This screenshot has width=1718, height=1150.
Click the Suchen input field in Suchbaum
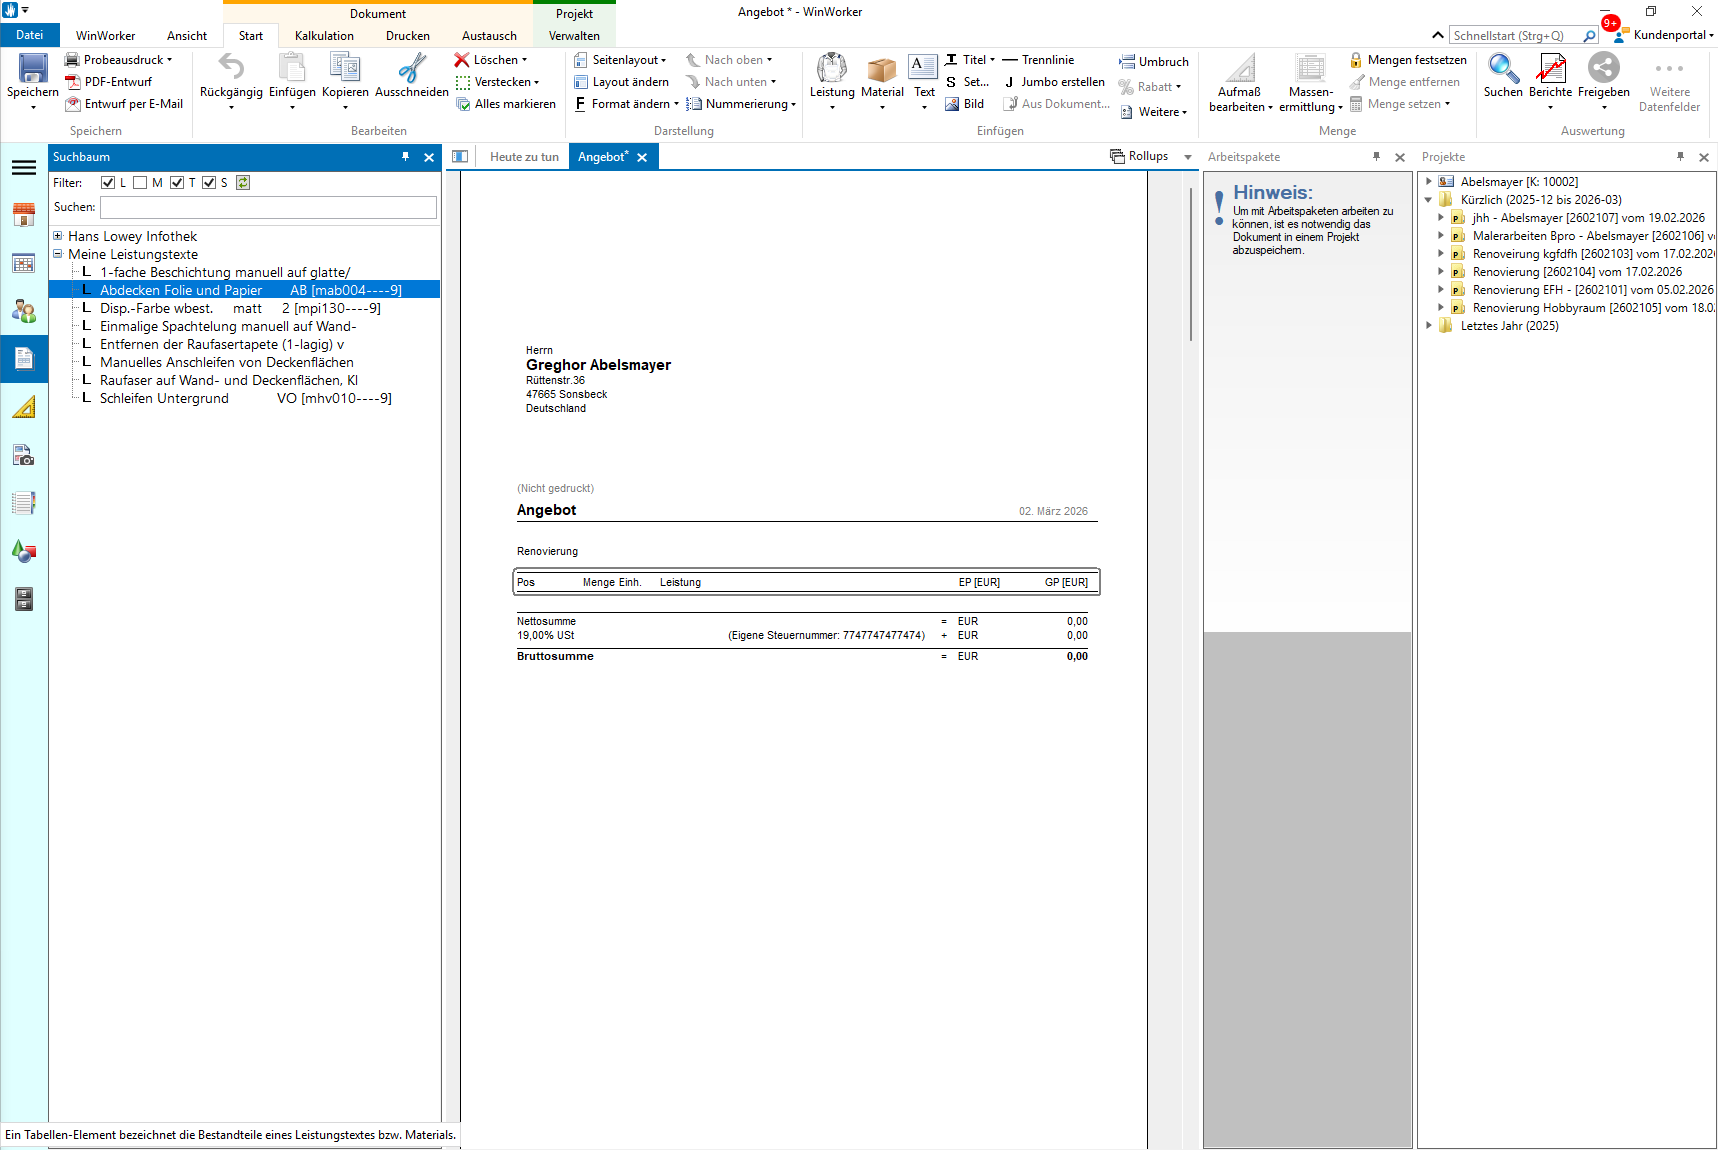268,207
